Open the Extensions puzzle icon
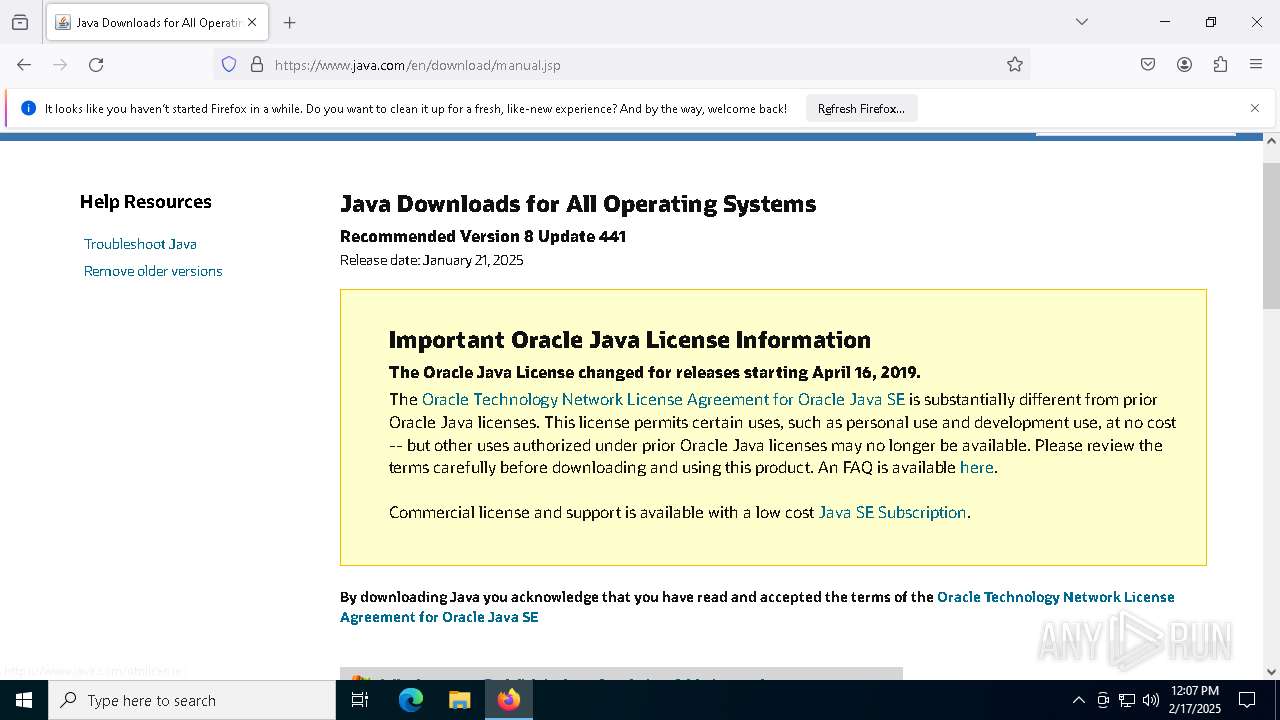Viewport: 1280px width, 720px height. coord(1220,65)
